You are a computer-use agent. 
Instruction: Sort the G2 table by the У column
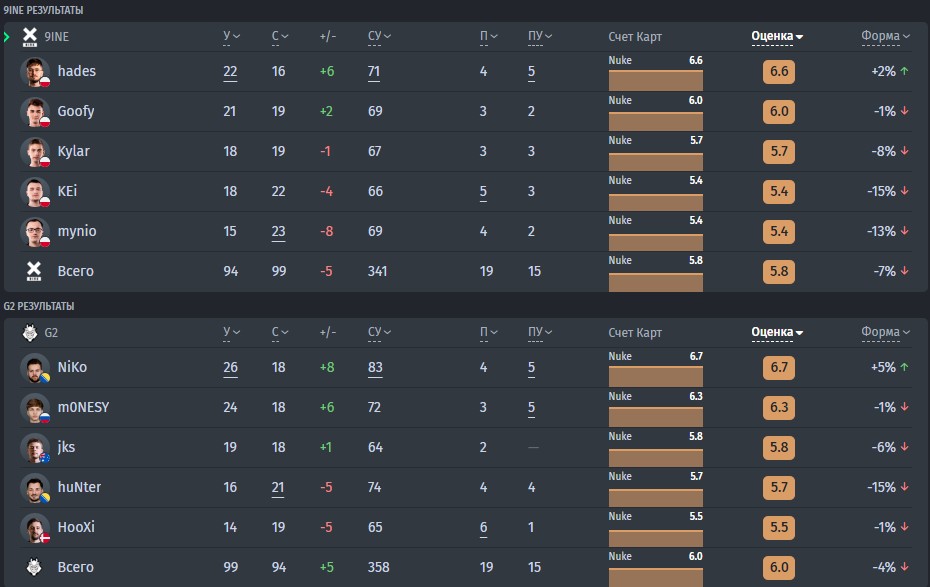231,332
